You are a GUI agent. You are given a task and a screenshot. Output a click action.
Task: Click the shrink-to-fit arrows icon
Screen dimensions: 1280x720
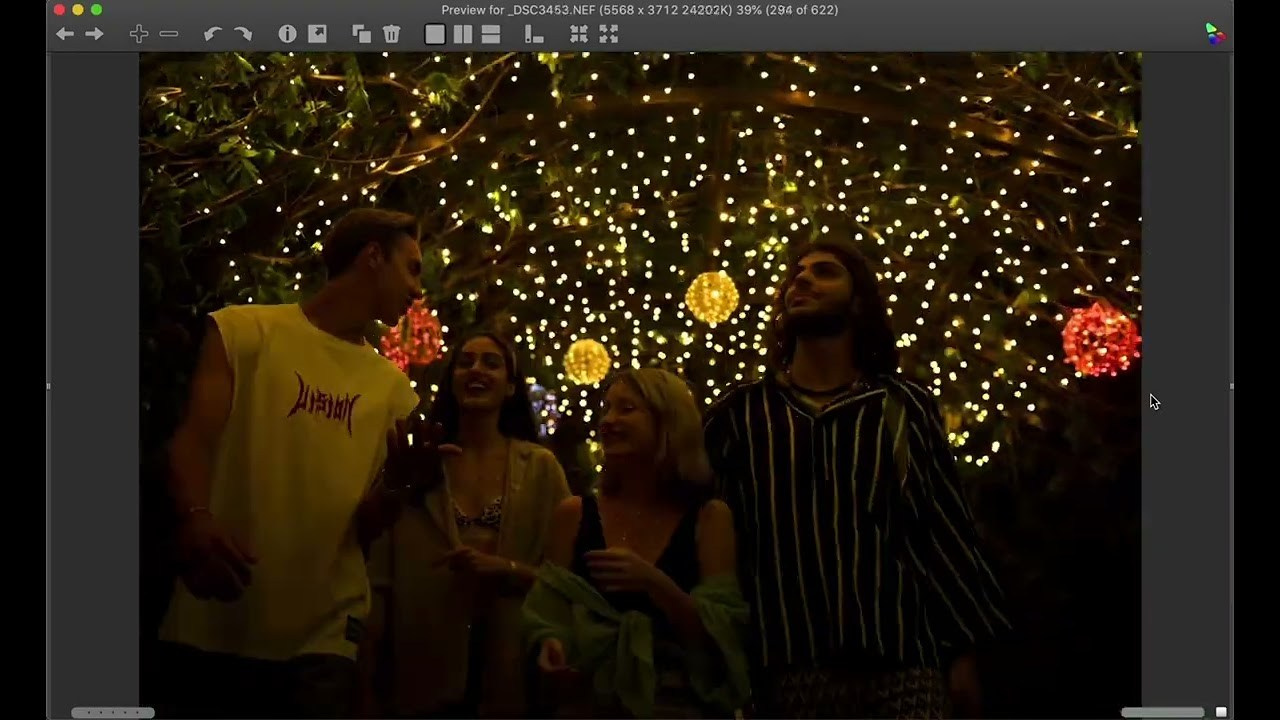click(579, 34)
